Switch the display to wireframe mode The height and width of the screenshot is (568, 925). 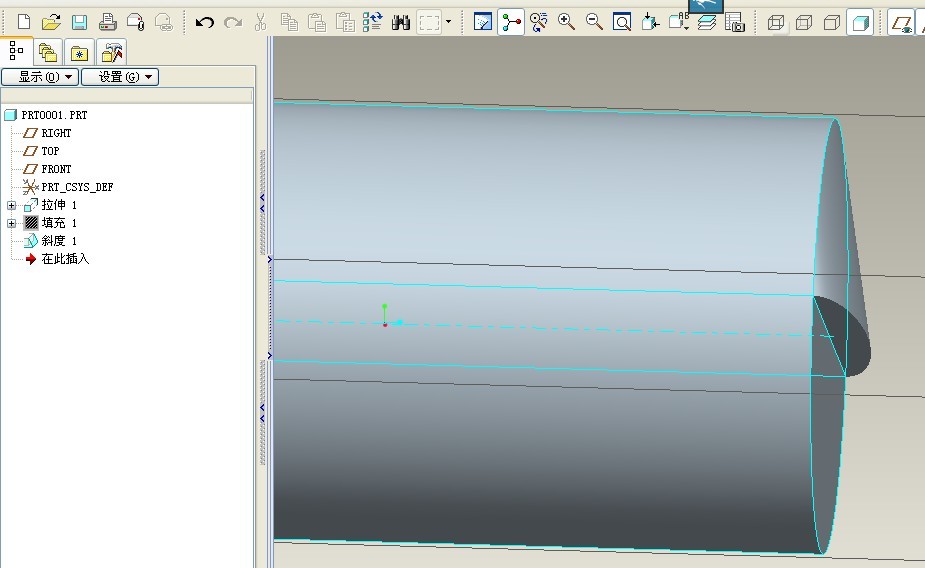(776, 23)
